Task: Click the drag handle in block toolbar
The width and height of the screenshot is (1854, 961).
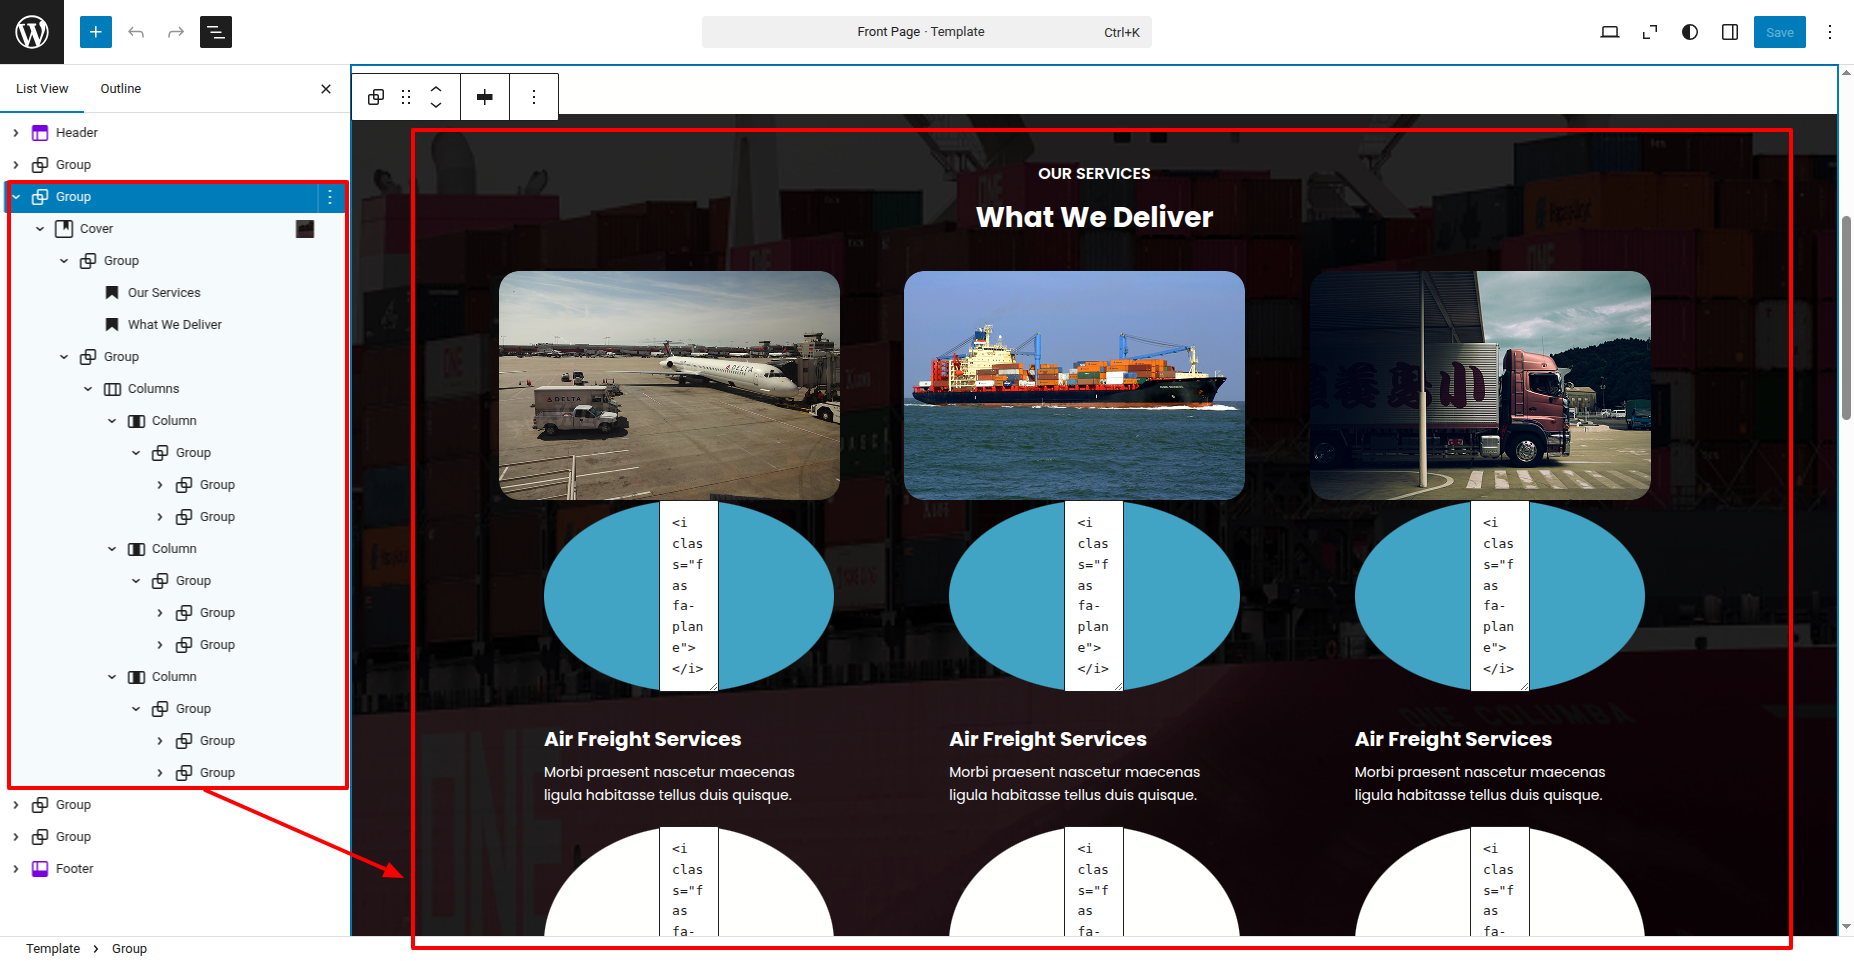Action: pos(406,97)
